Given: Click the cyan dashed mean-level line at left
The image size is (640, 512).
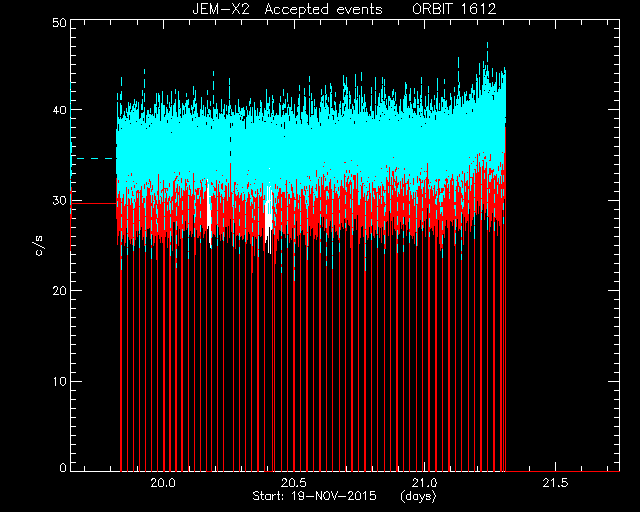Looking at the screenshot, I should [x=94, y=158].
